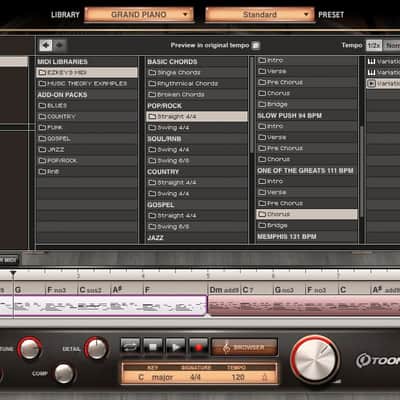Toggle the Preview in original tempo checkbox
The height and width of the screenshot is (400, 400).
pyautogui.click(x=256, y=45)
